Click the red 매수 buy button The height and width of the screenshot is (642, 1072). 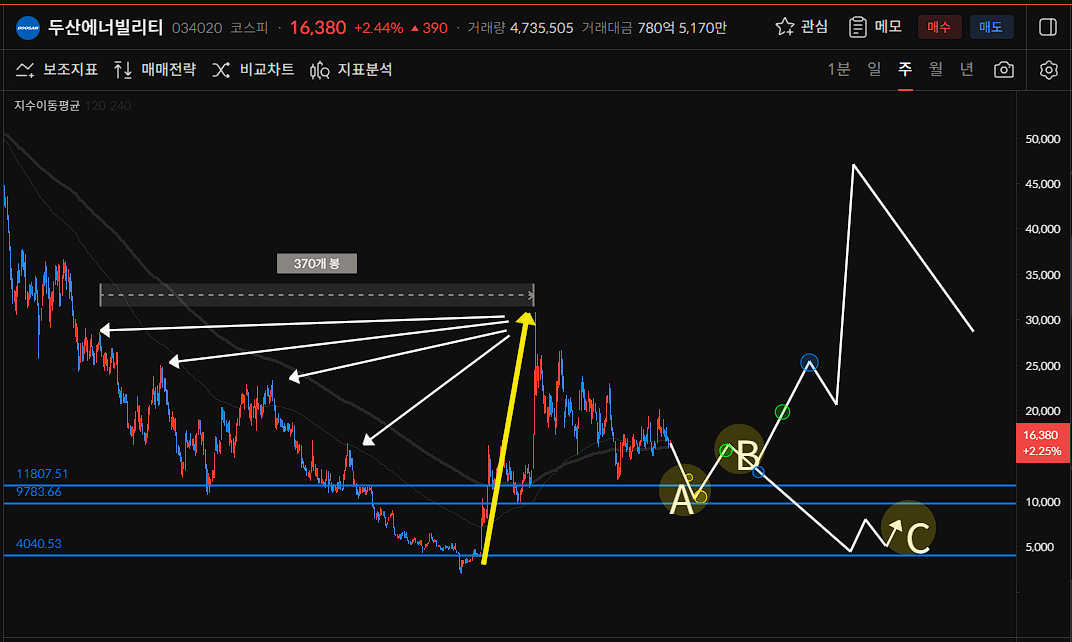(939, 27)
